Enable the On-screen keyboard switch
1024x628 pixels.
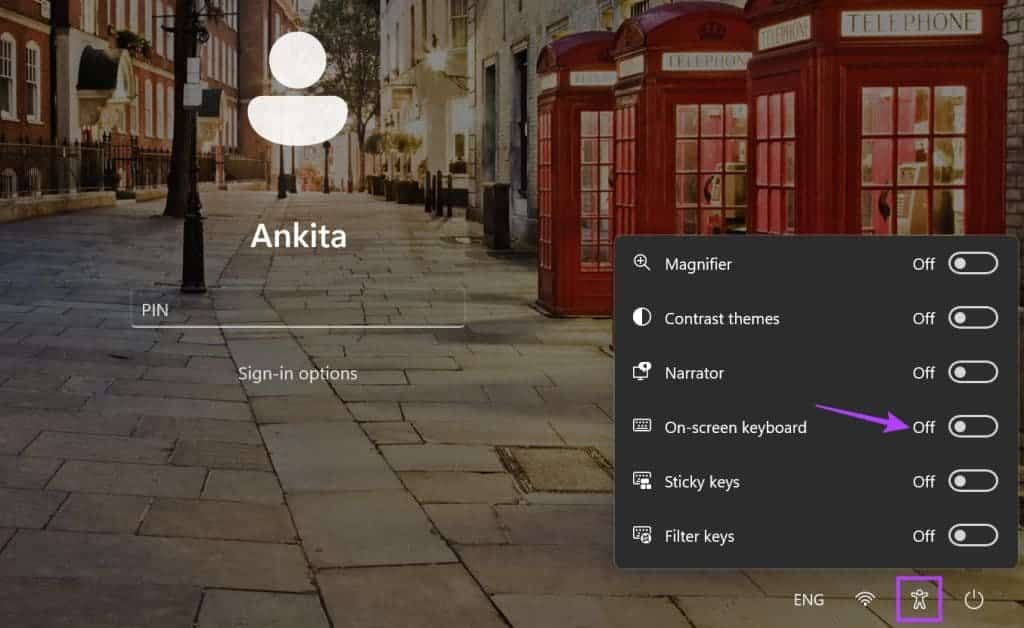click(x=972, y=427)
